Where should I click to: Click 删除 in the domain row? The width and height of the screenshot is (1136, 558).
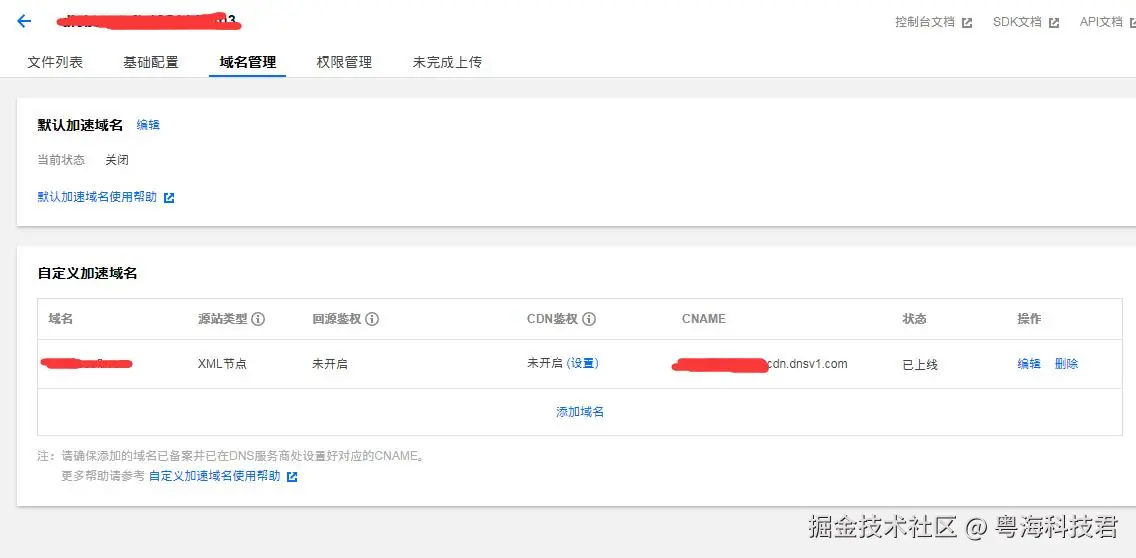click(x=1066, y=364)
